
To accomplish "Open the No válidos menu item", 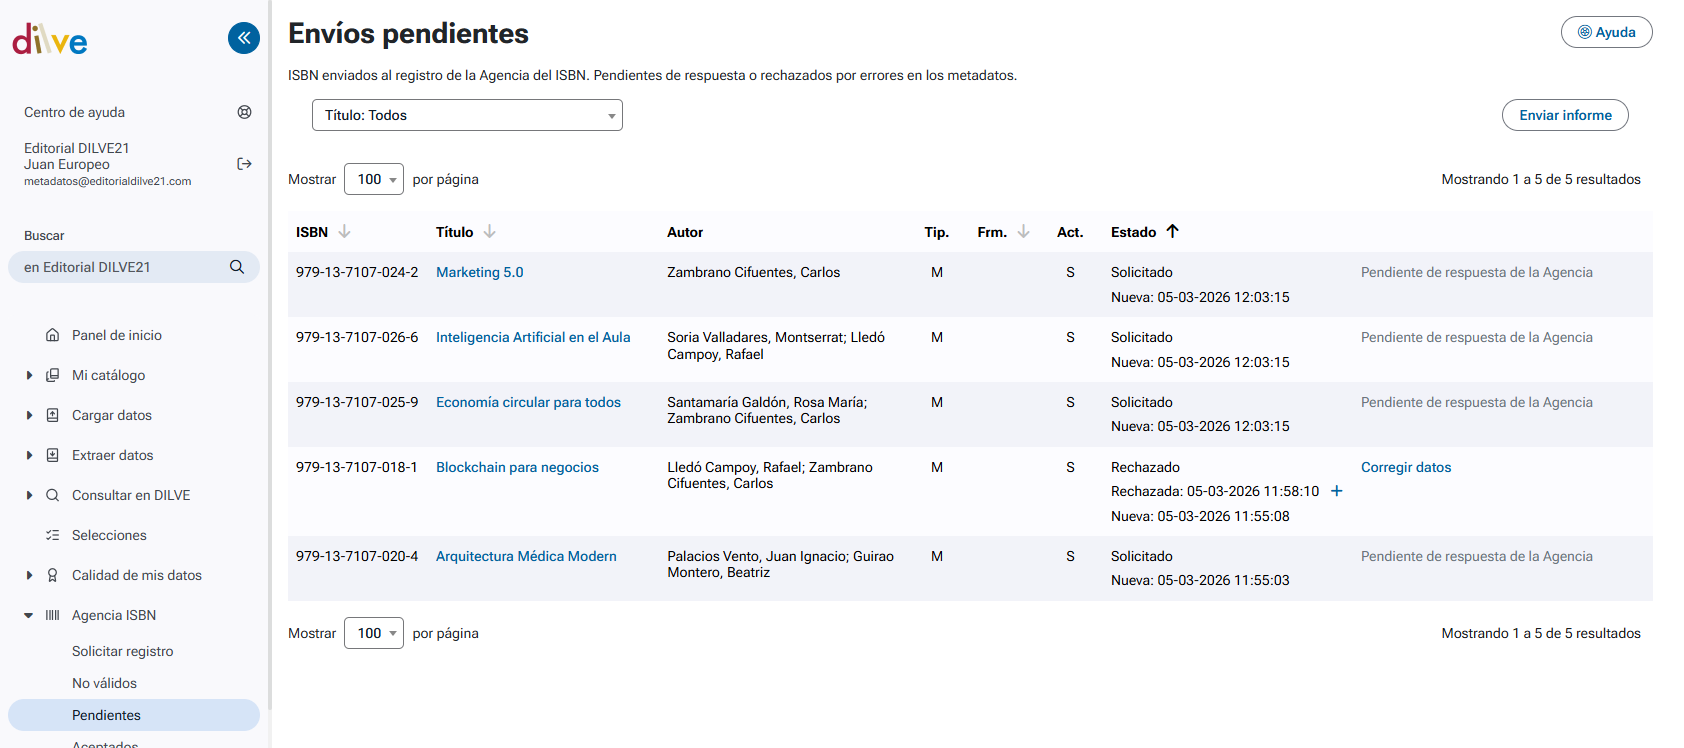I will 104,683.
